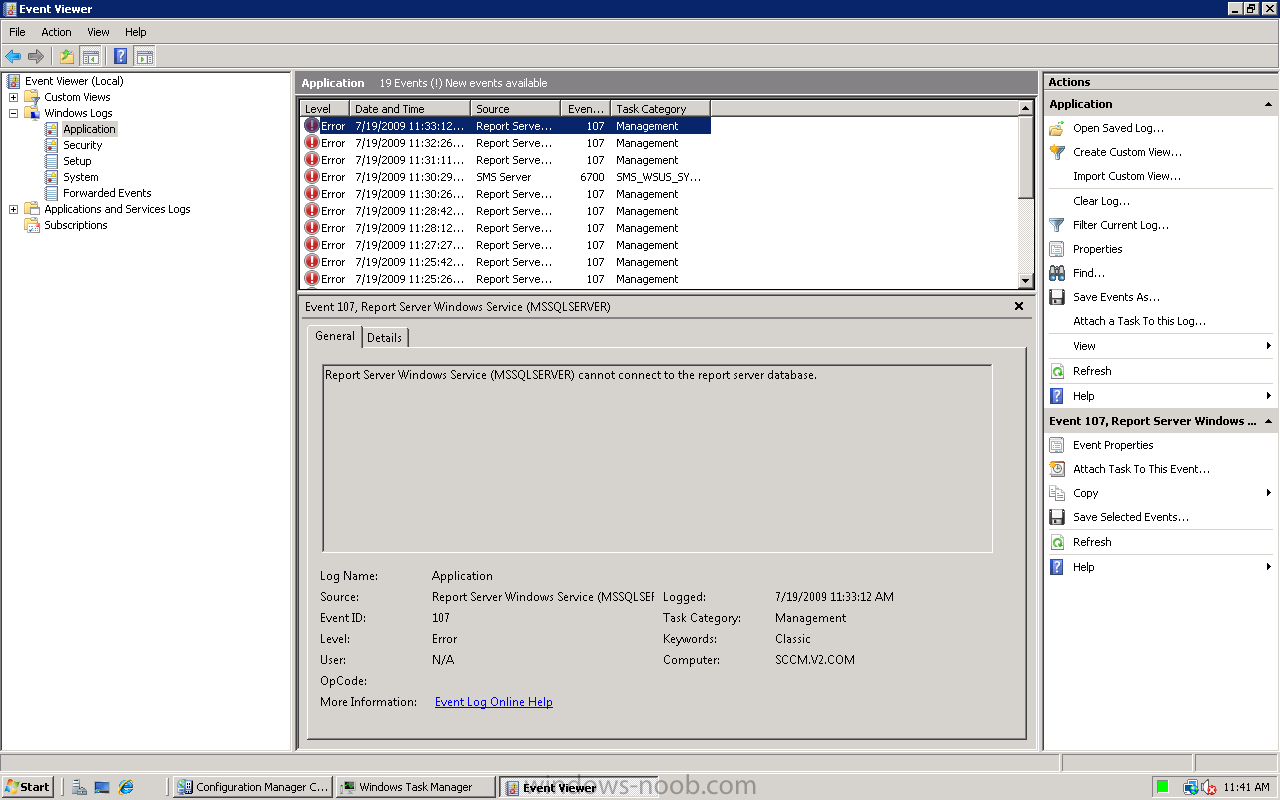Sort events by Task Category column

(x=660, y=109)
